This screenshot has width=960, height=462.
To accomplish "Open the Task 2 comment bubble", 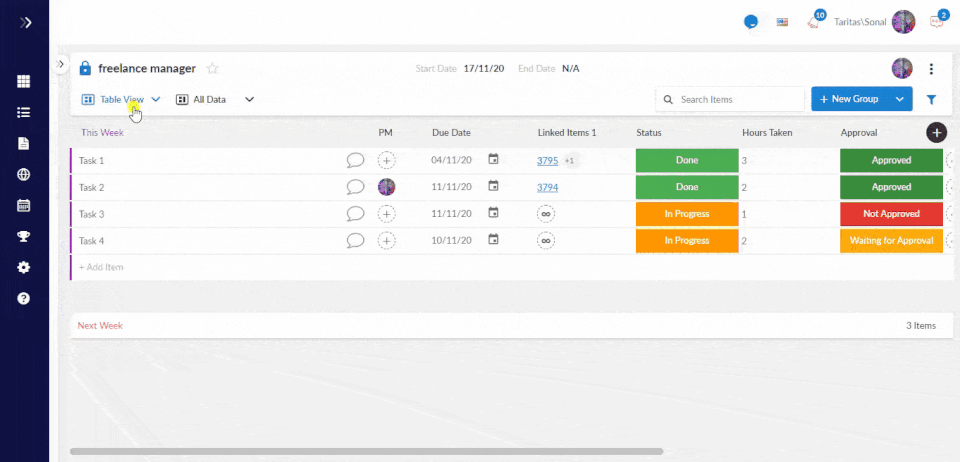I will click(x=355, y=187).
